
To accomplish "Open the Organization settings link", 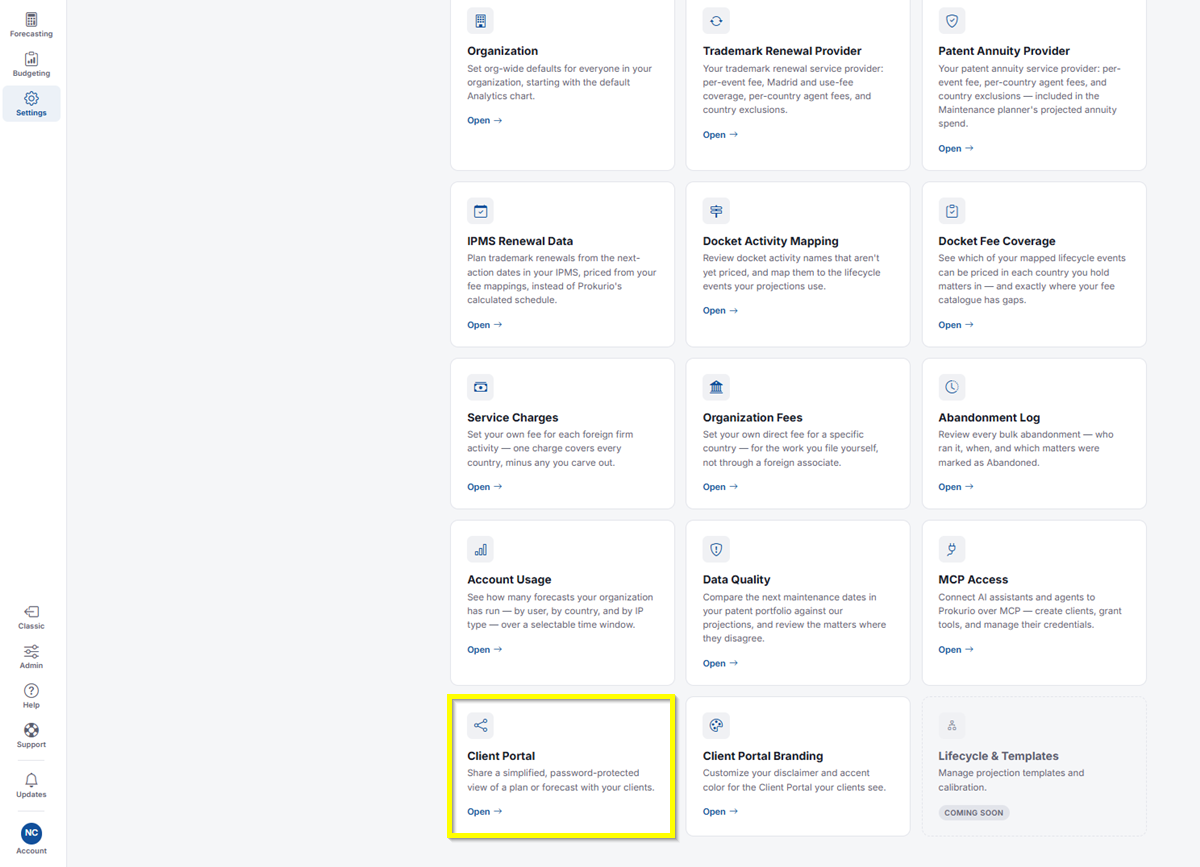I will (x=485, y=120).
